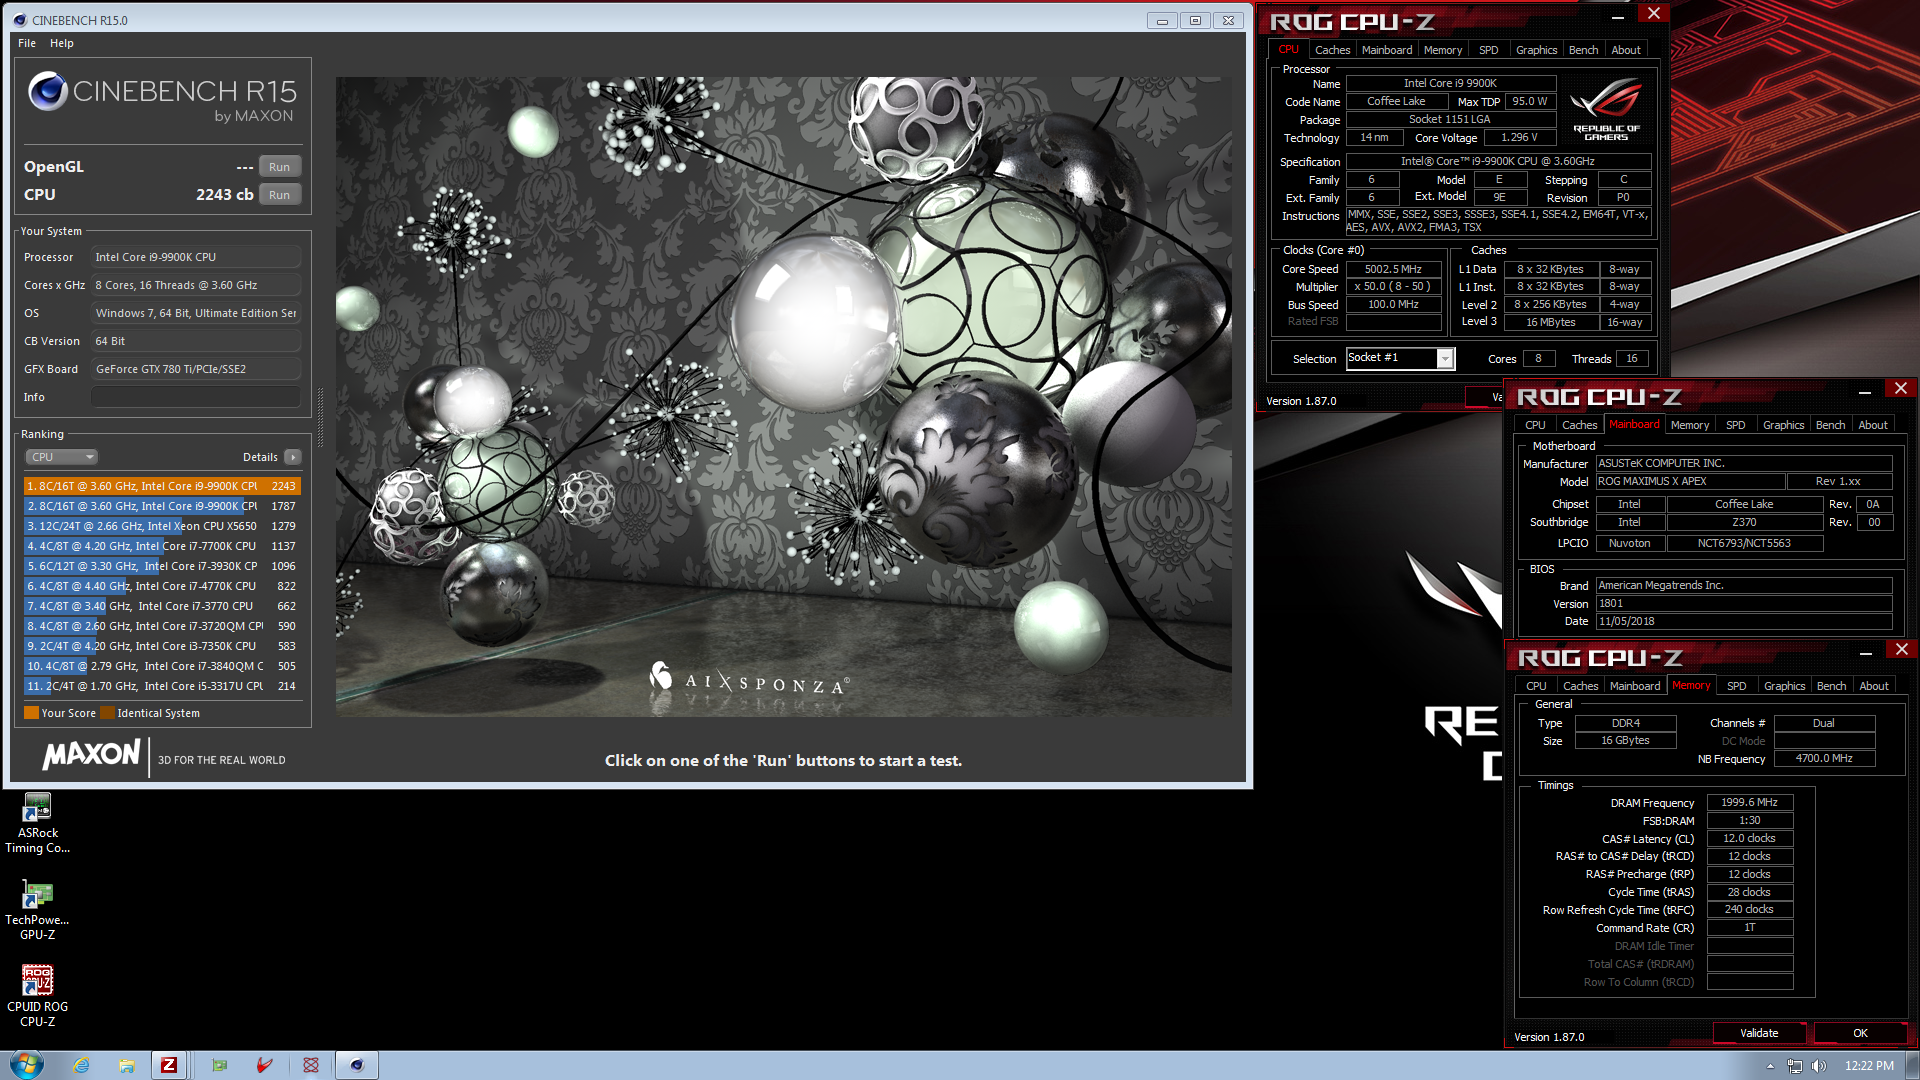Switch to ROG CPU-Z via red Z taskbar icon
Screen dimensions: 1920x1080
[x=169, y=1065]
